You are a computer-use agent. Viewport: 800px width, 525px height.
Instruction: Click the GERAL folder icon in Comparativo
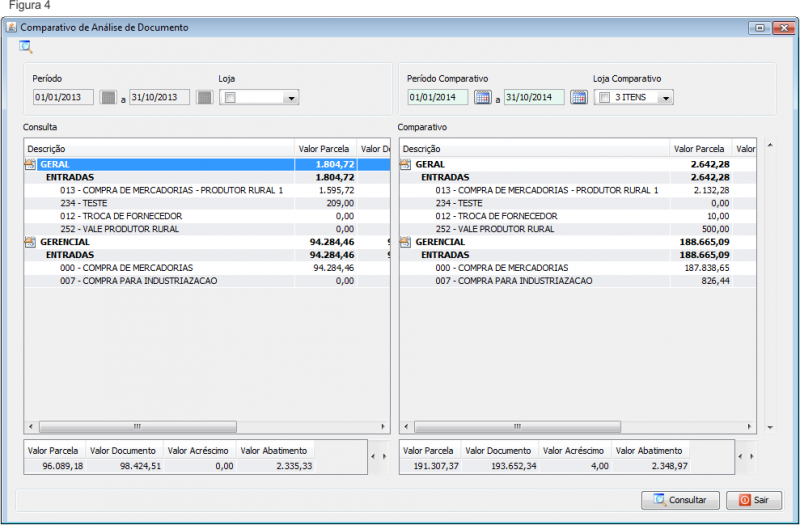pos(405,164)
